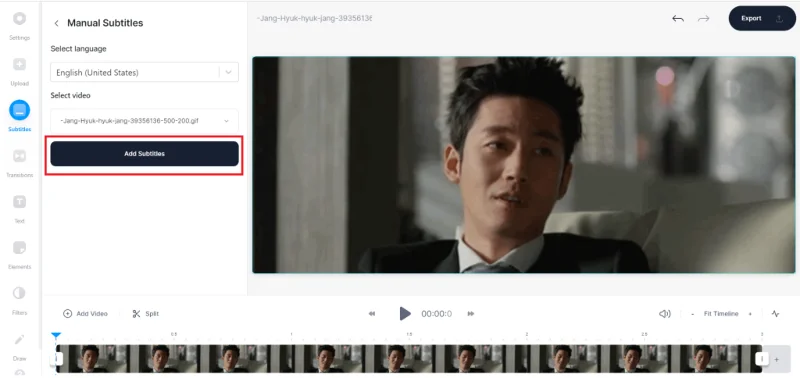The width and height of the screenshot is (800, 378).
Task: Click the clip's right trim handle
Action: click(x=762, y=359)
